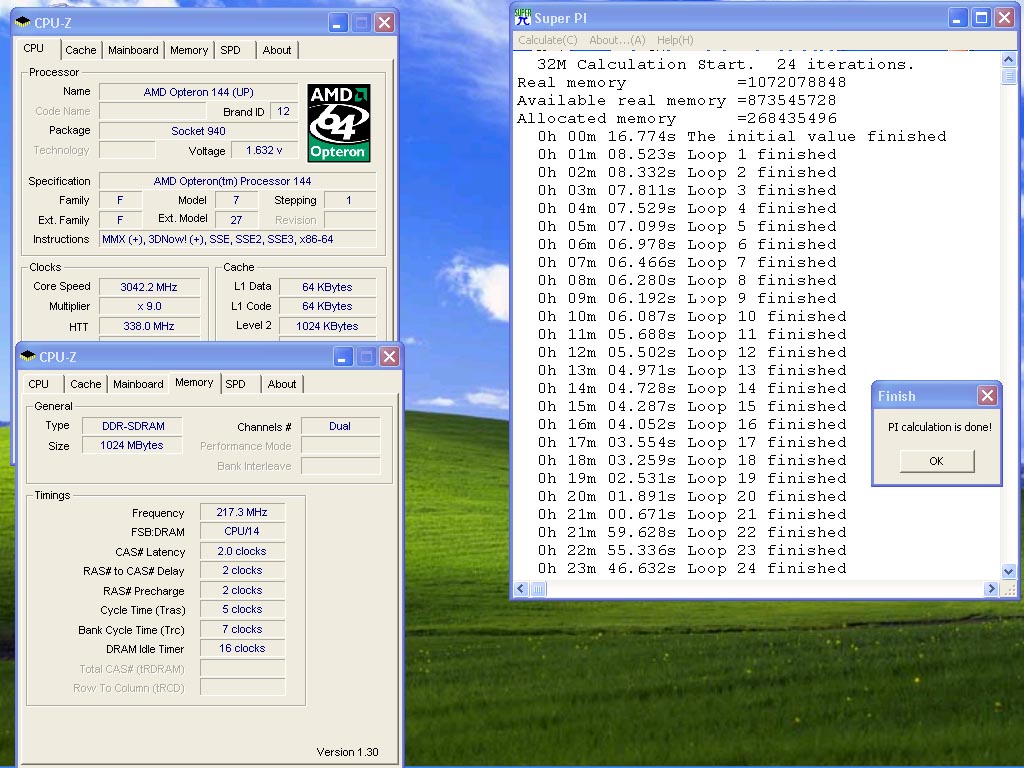Screen dimensions: 1024x768
Task: Go to About tab in upper CPU-Z window
Action: 277,50
